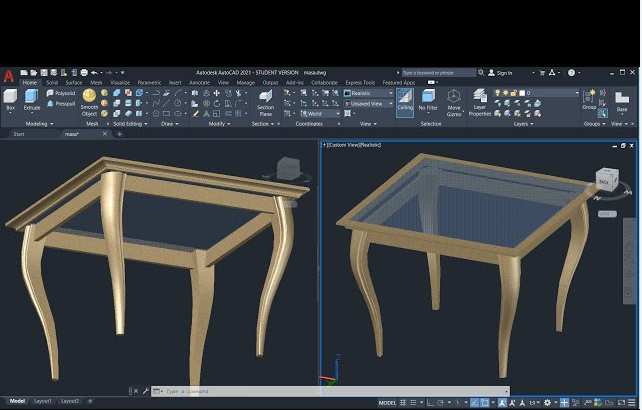The height and width of the screenshot is (410, 642).
Task: Click the Help question mark icon
Action: pyautogui.click(x=572, y=72)
